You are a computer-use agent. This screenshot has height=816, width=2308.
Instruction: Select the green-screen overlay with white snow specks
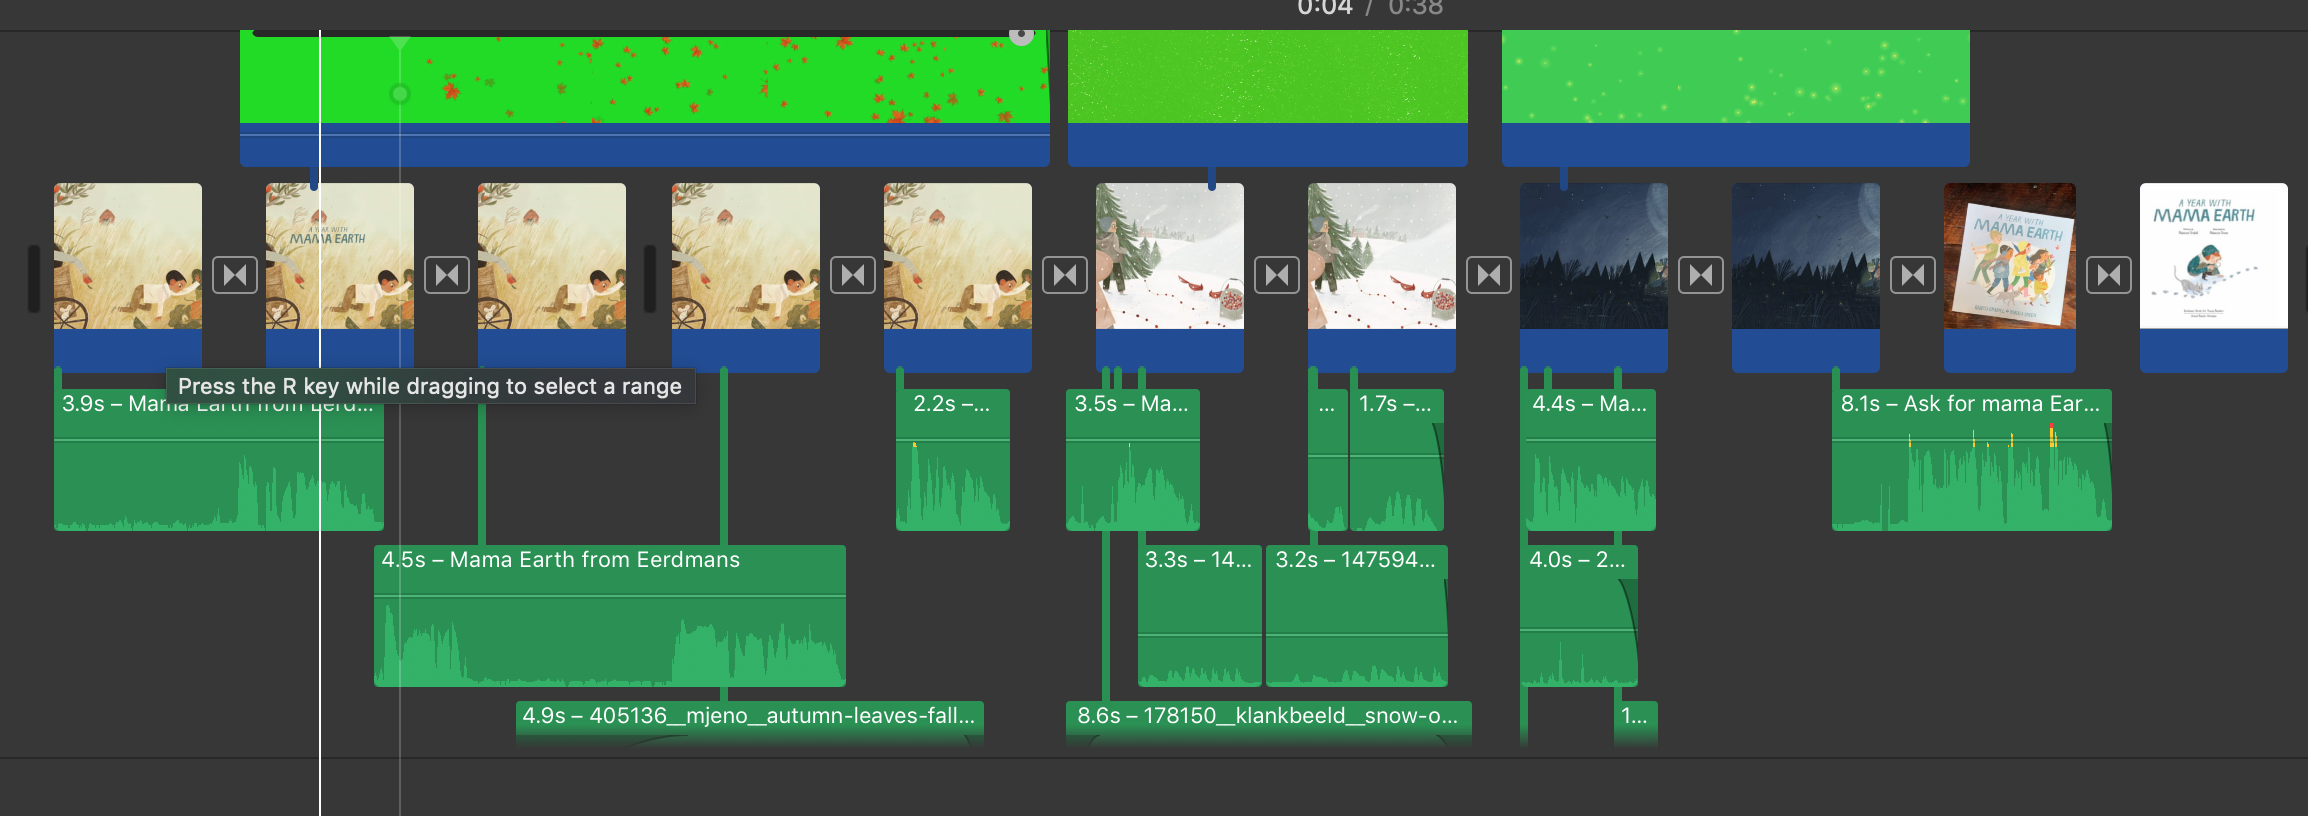pos(1268,98)
